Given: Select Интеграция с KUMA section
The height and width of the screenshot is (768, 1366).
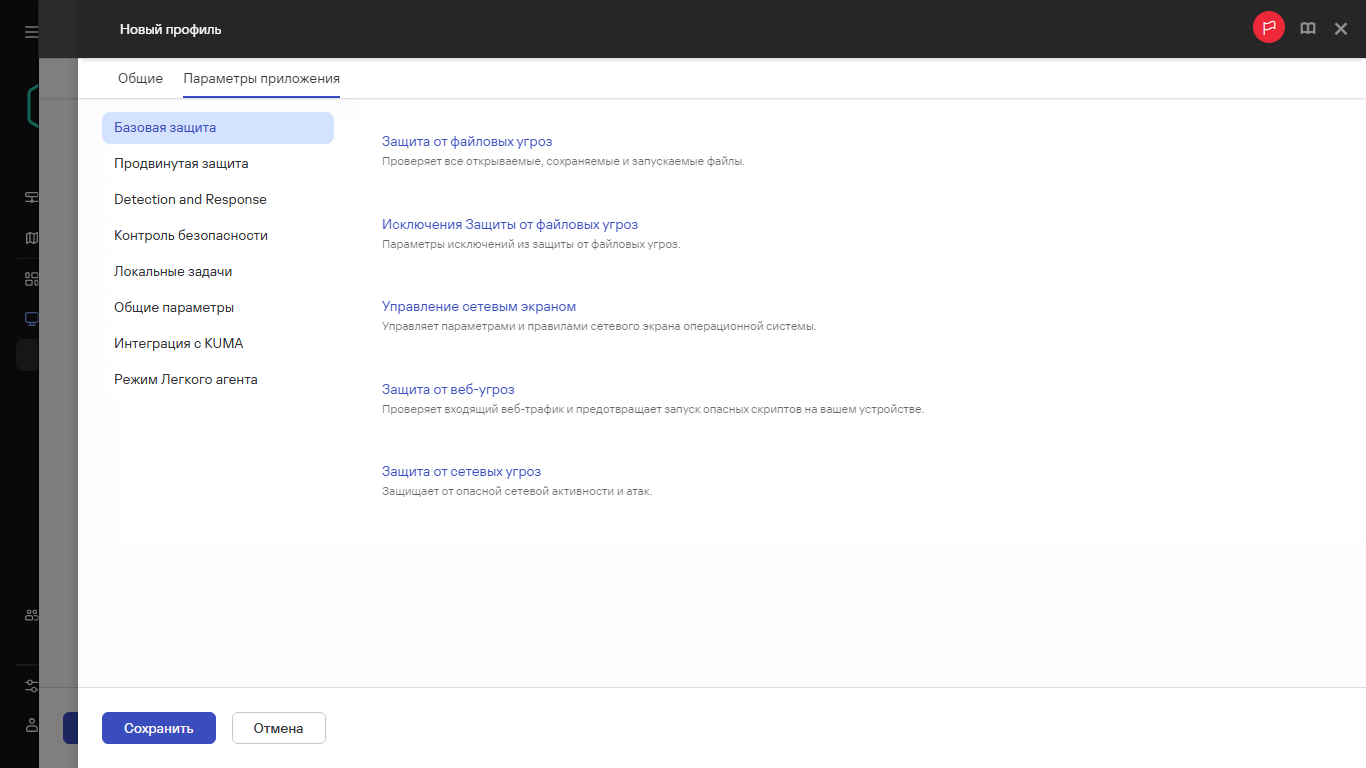Looking at the screenshot, I should (179, 343).
